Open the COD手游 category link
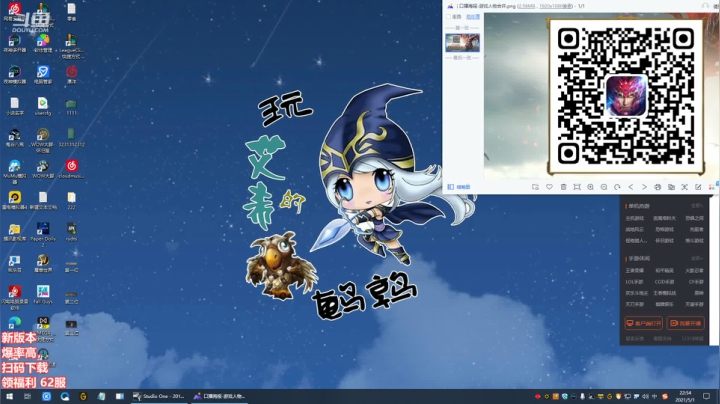This screenshot has width=720, height=404. pos(664,282)
